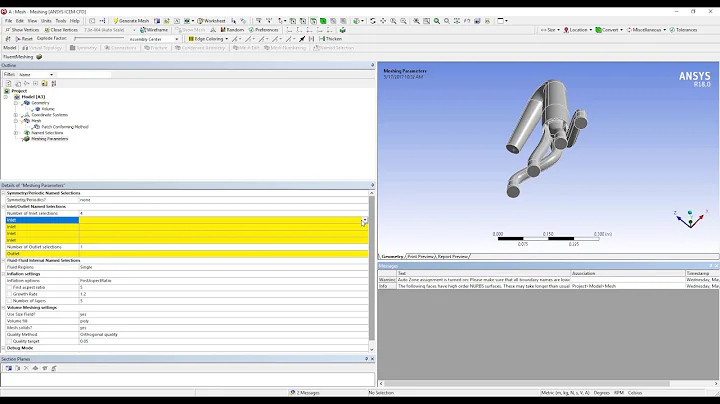Switch to the Print Preview tab
The image size is (720, 404).
point(420,256)
